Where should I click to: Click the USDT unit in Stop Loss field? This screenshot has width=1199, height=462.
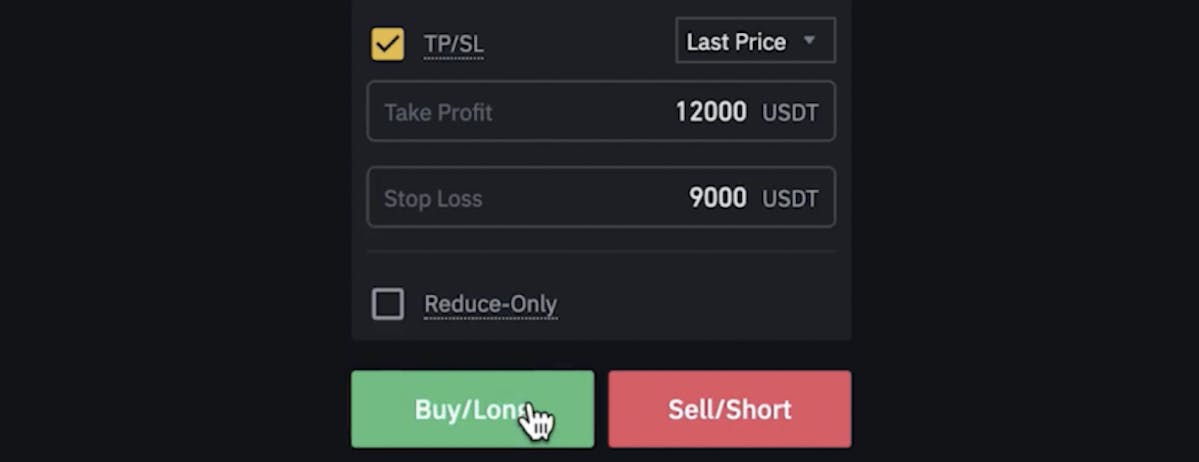790,200
